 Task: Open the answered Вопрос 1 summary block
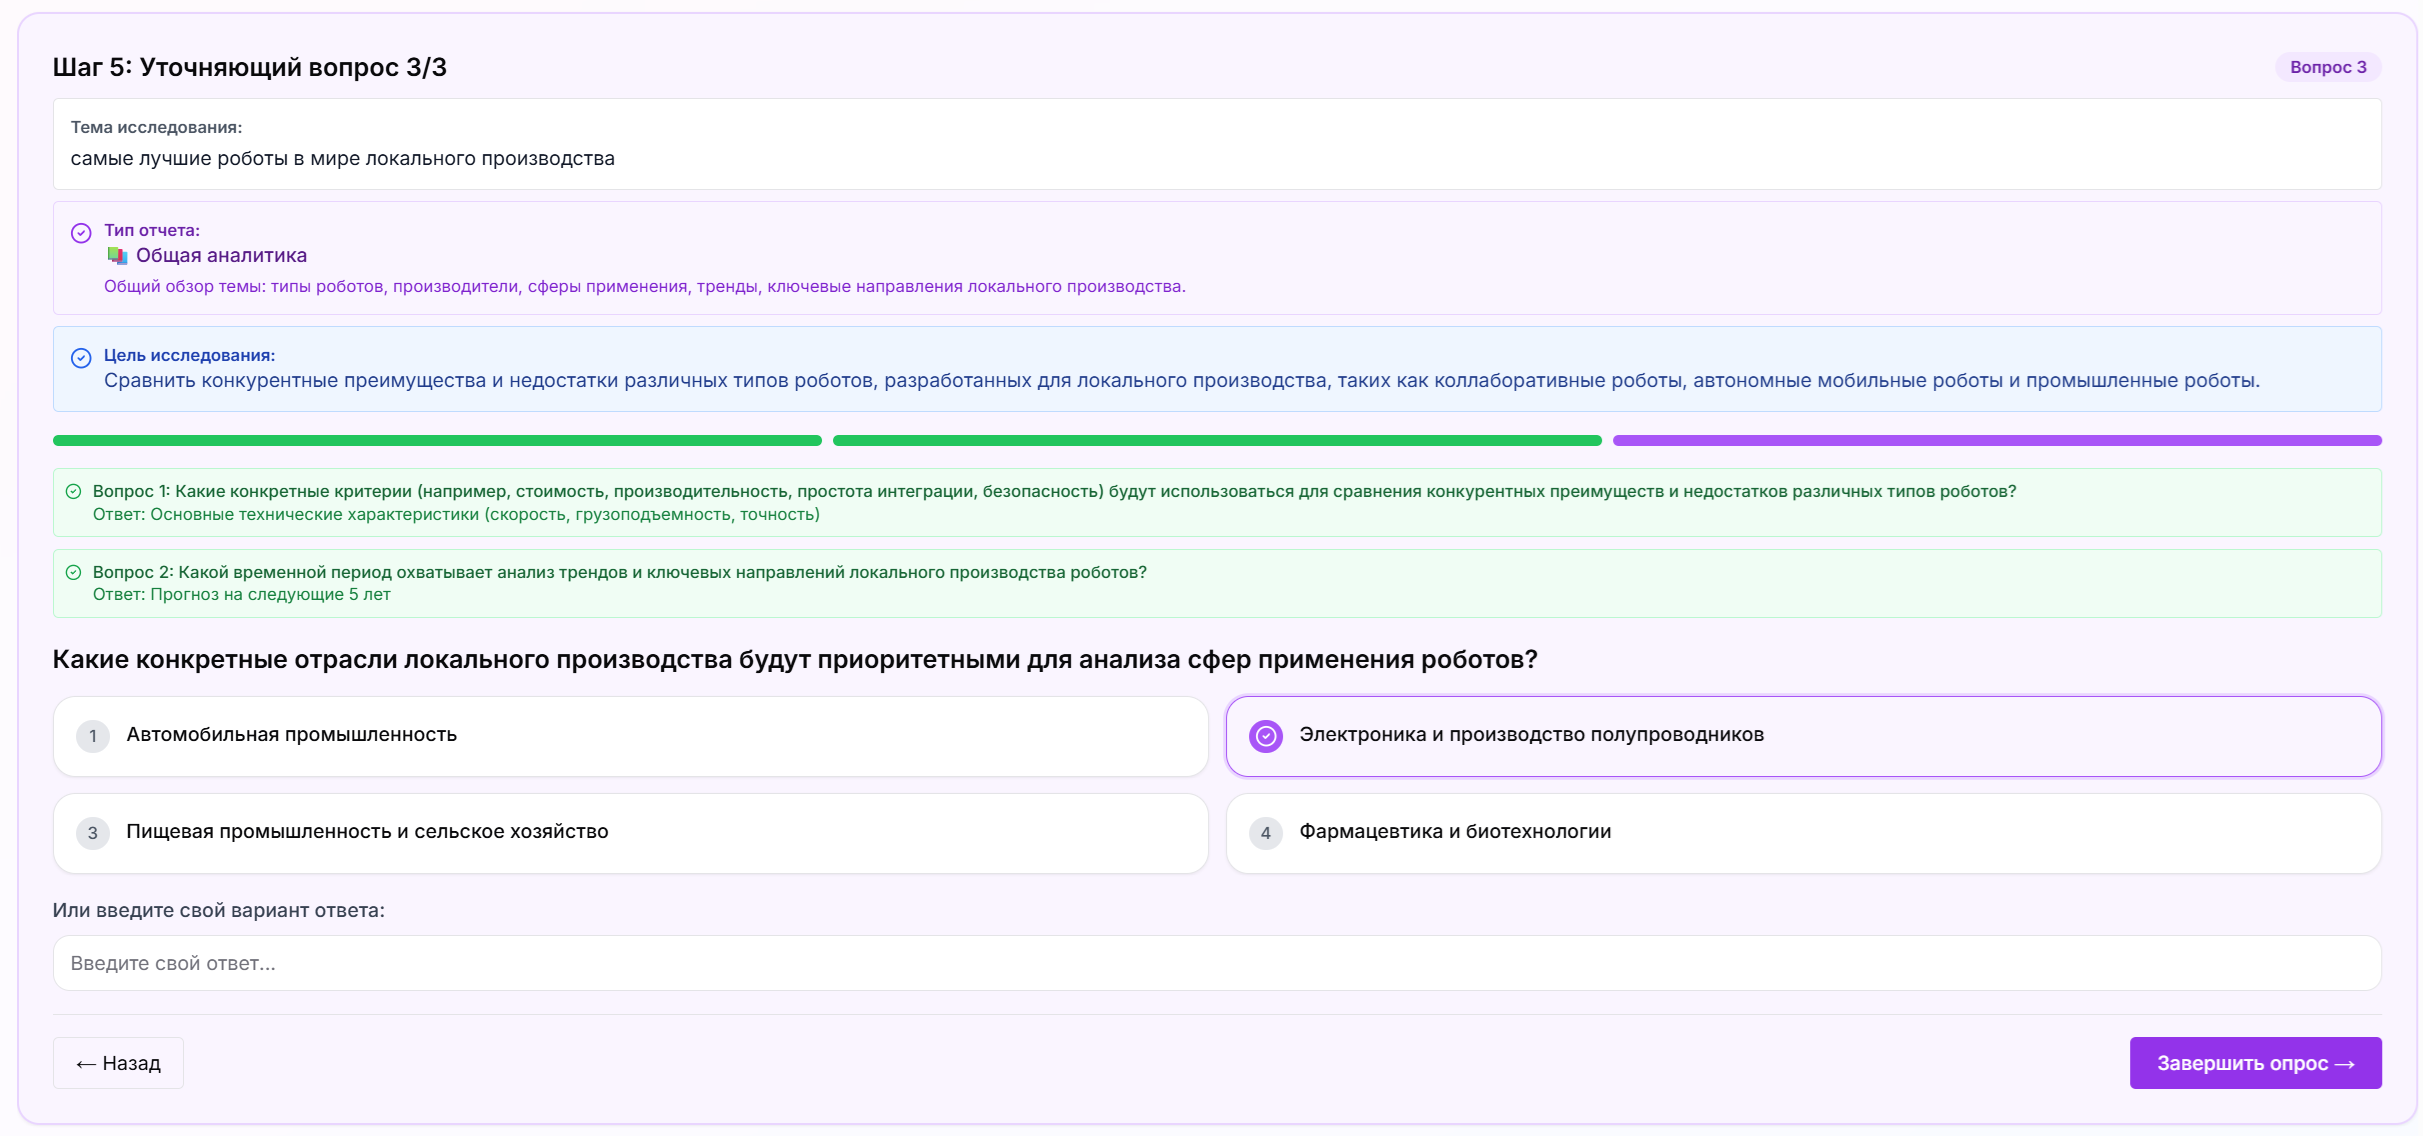pos(1216,503)
